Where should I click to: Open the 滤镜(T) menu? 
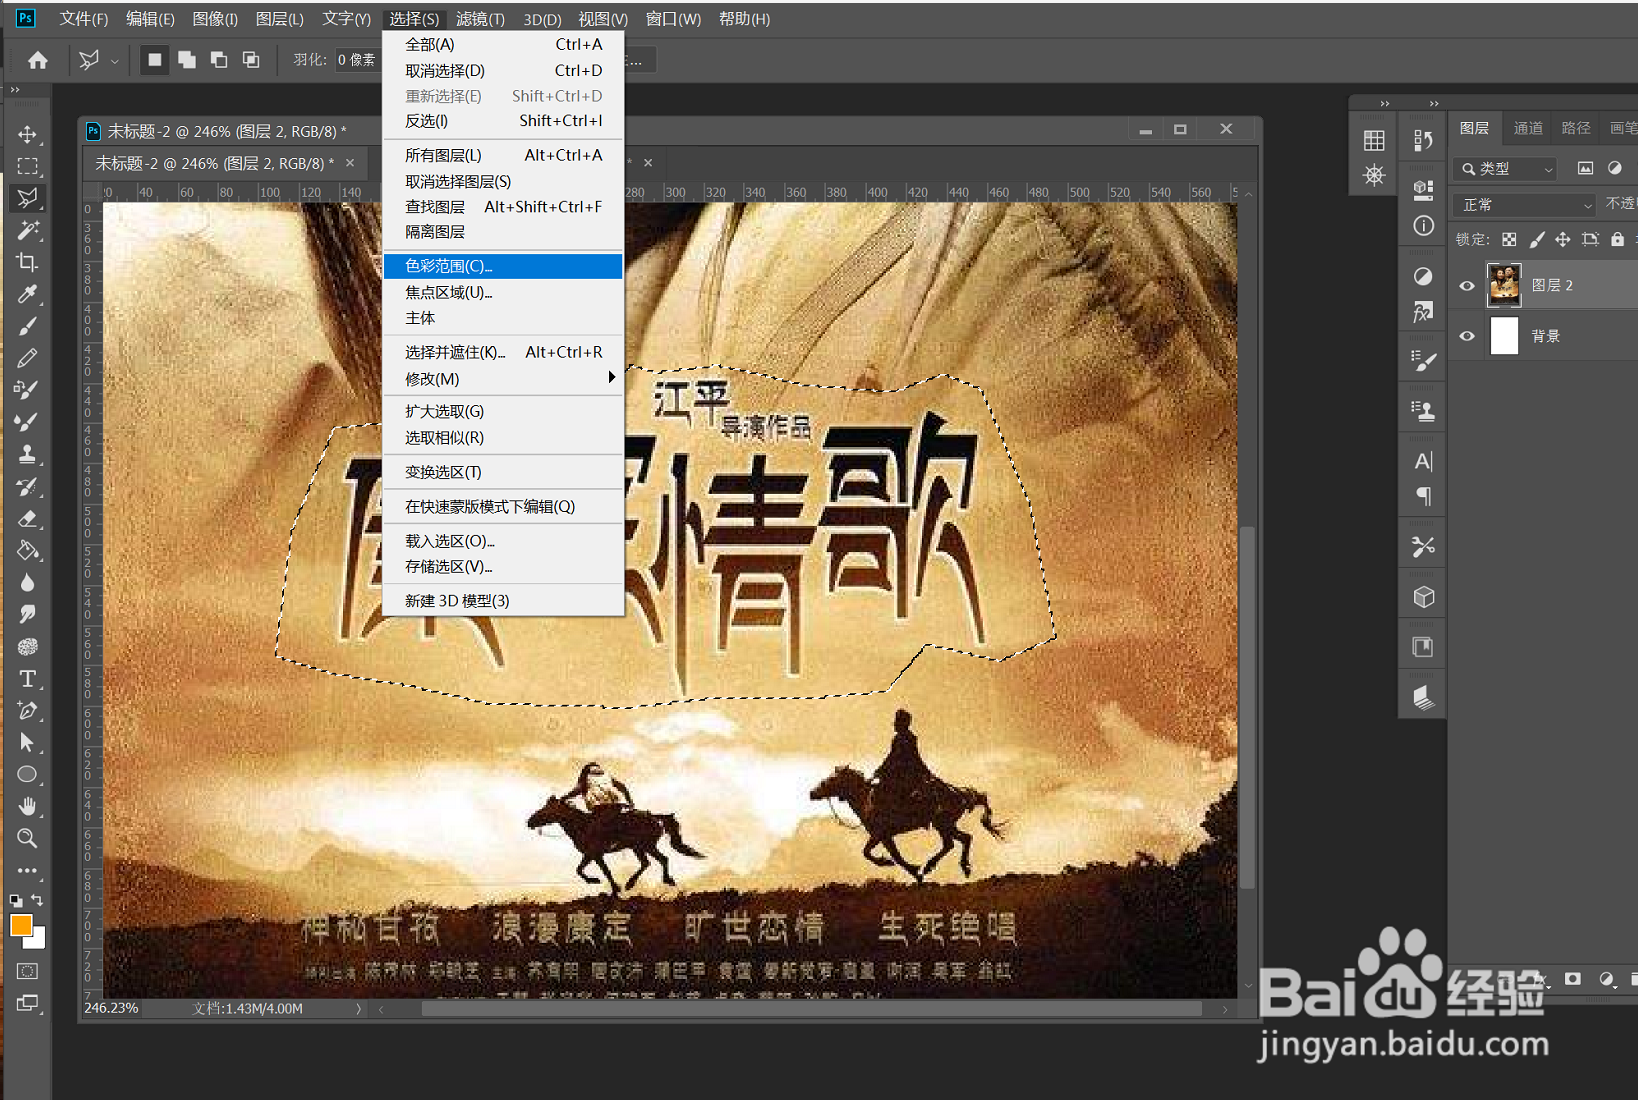pos(480,18)
